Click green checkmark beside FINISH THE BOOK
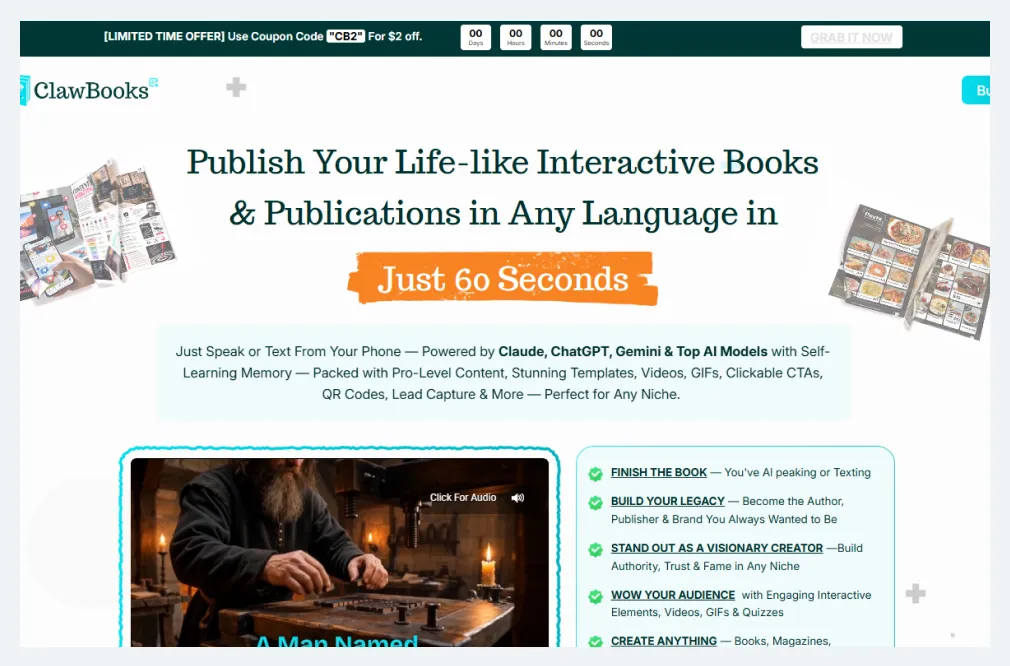This screenshot has width=1010, height=666. [595, 473]
